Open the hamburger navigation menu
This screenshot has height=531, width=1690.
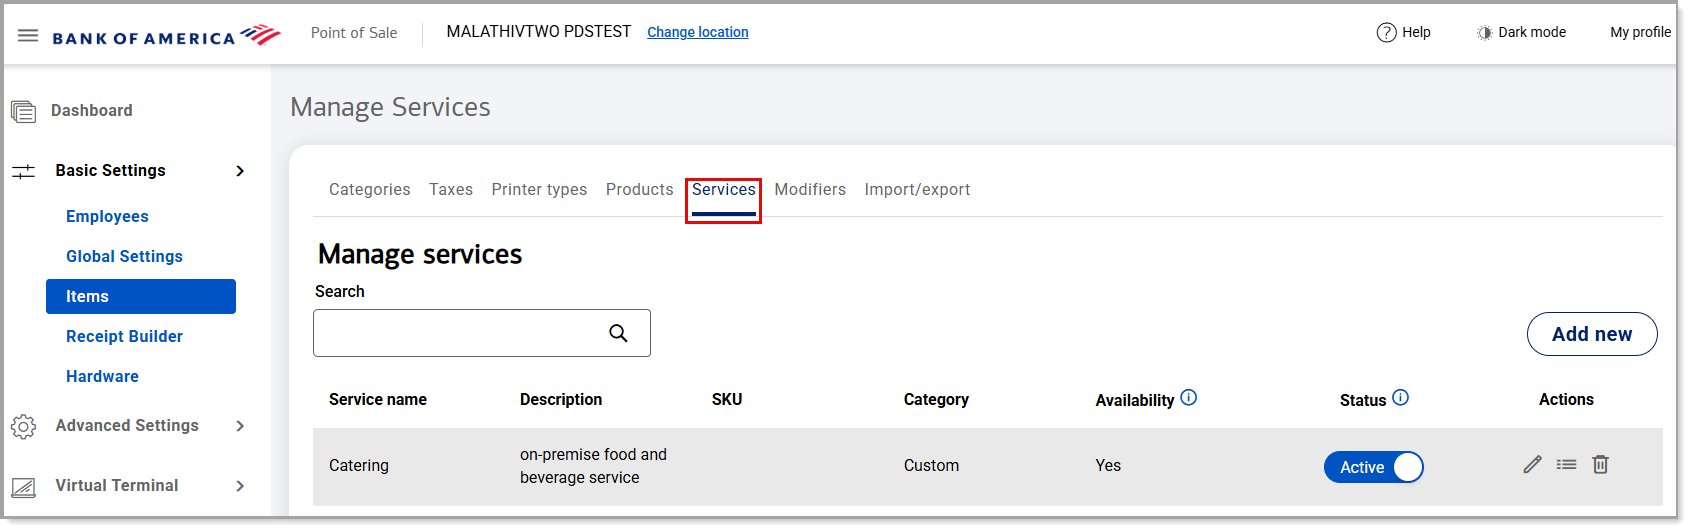[x=28, y=36]
